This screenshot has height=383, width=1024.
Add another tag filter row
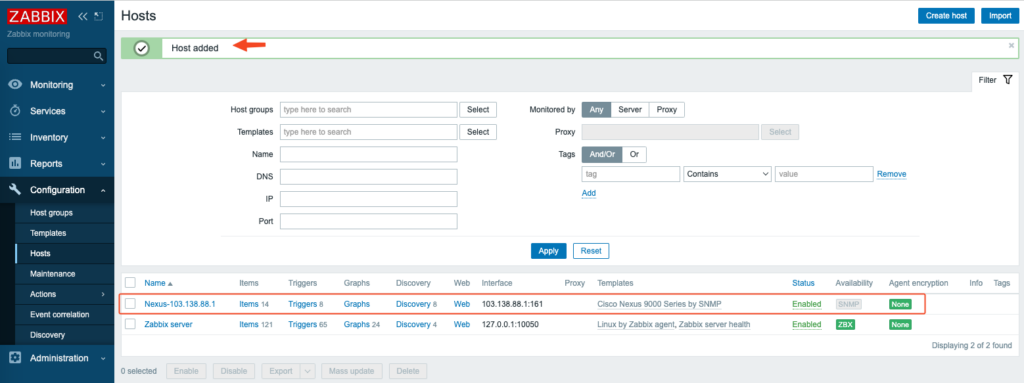coord(588,193)
